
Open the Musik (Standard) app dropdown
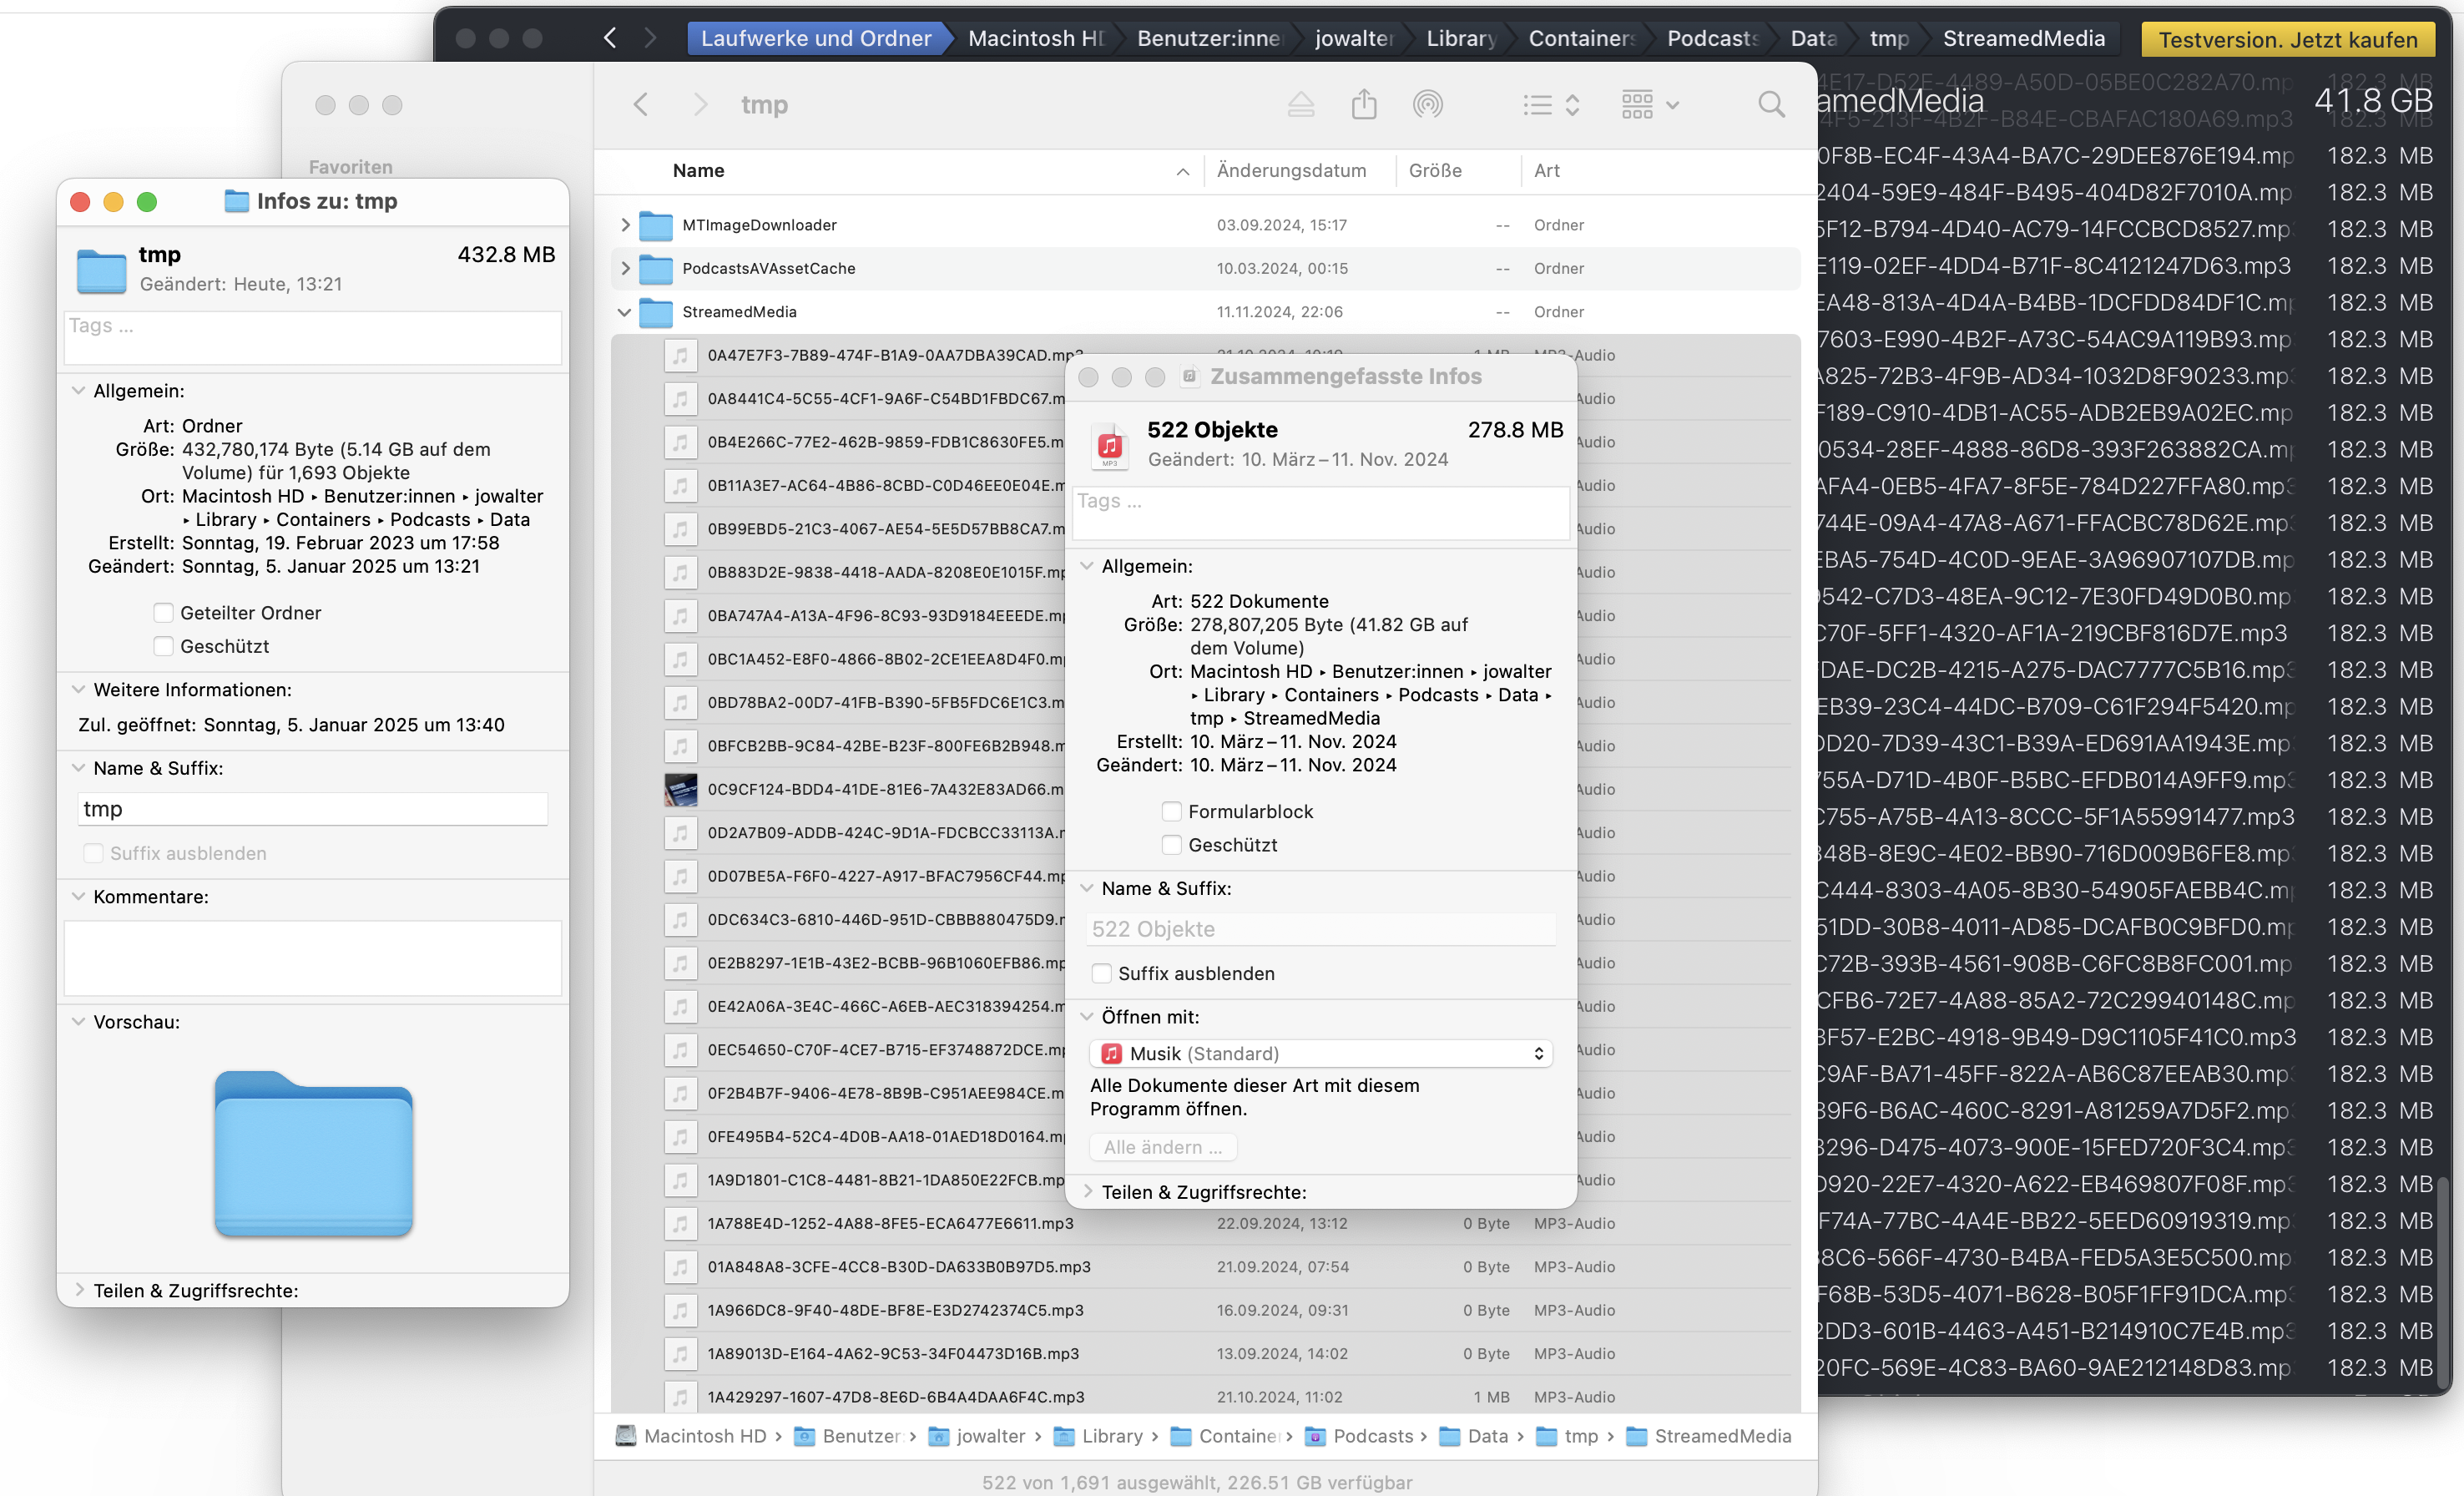click(1320, 1053)
